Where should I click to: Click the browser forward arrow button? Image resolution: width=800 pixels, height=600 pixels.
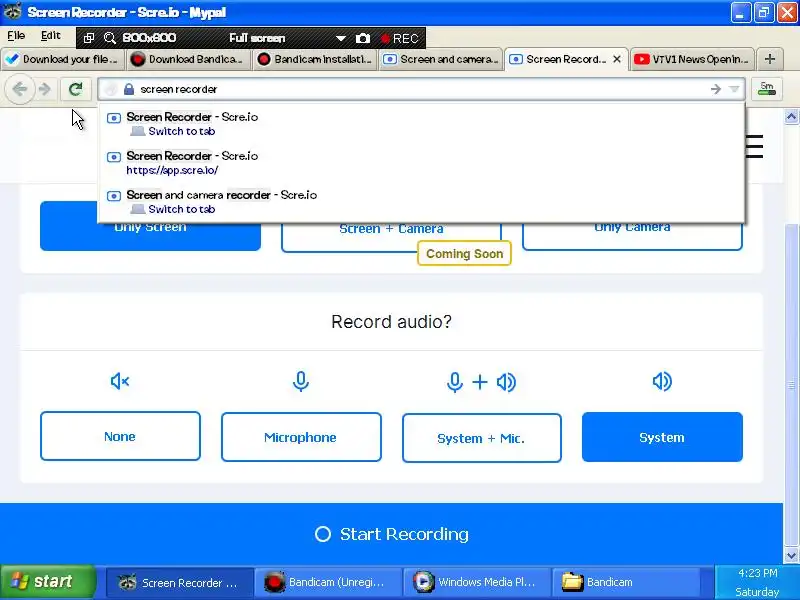(45, 89)
